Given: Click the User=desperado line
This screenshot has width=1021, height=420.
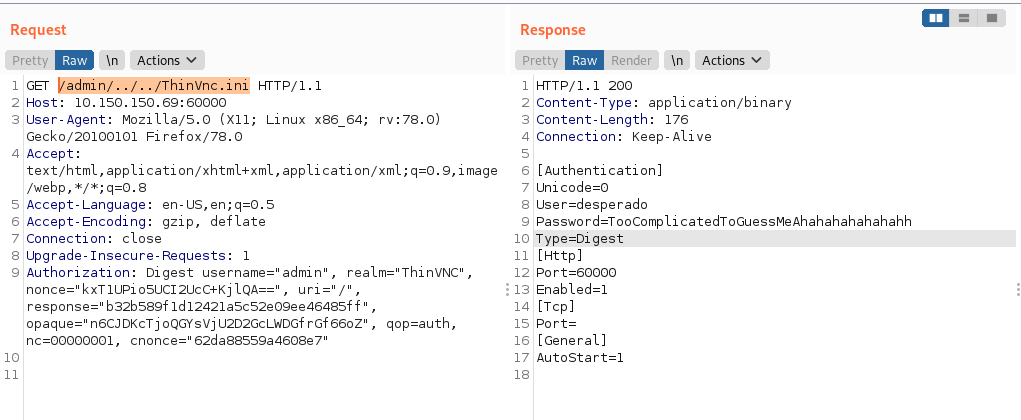Looking at the screenshot, I should 592,204.
